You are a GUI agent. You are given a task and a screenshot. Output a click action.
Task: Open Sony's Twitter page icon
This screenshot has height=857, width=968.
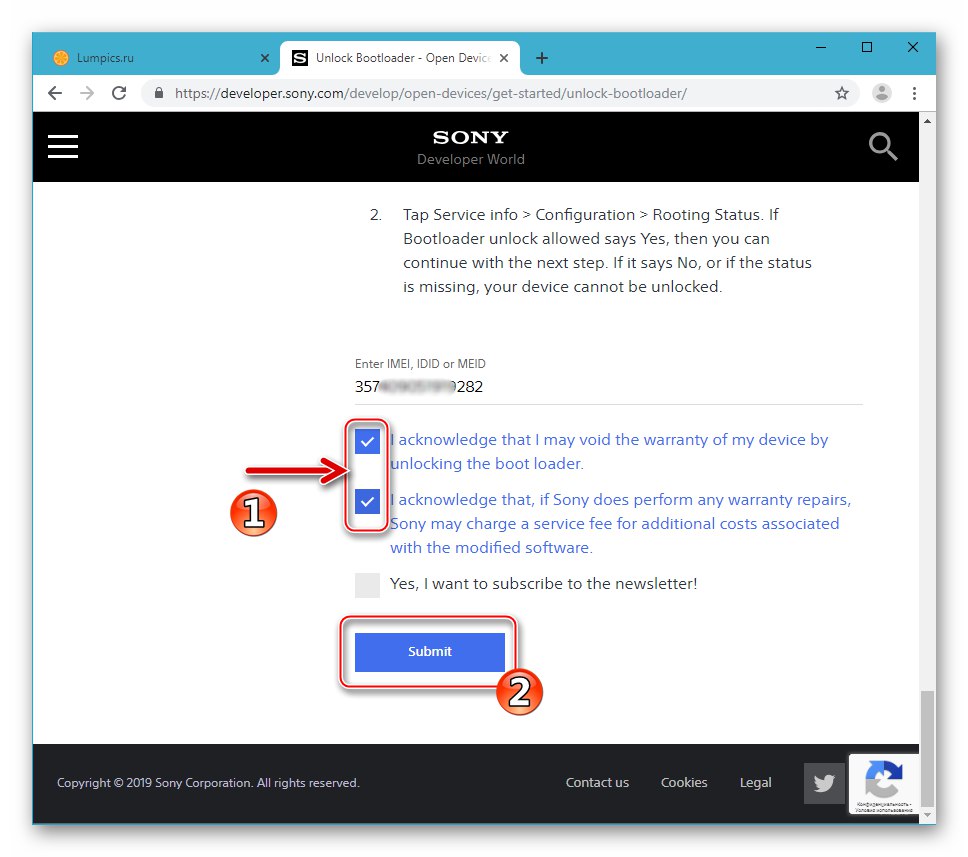point(824,784)
